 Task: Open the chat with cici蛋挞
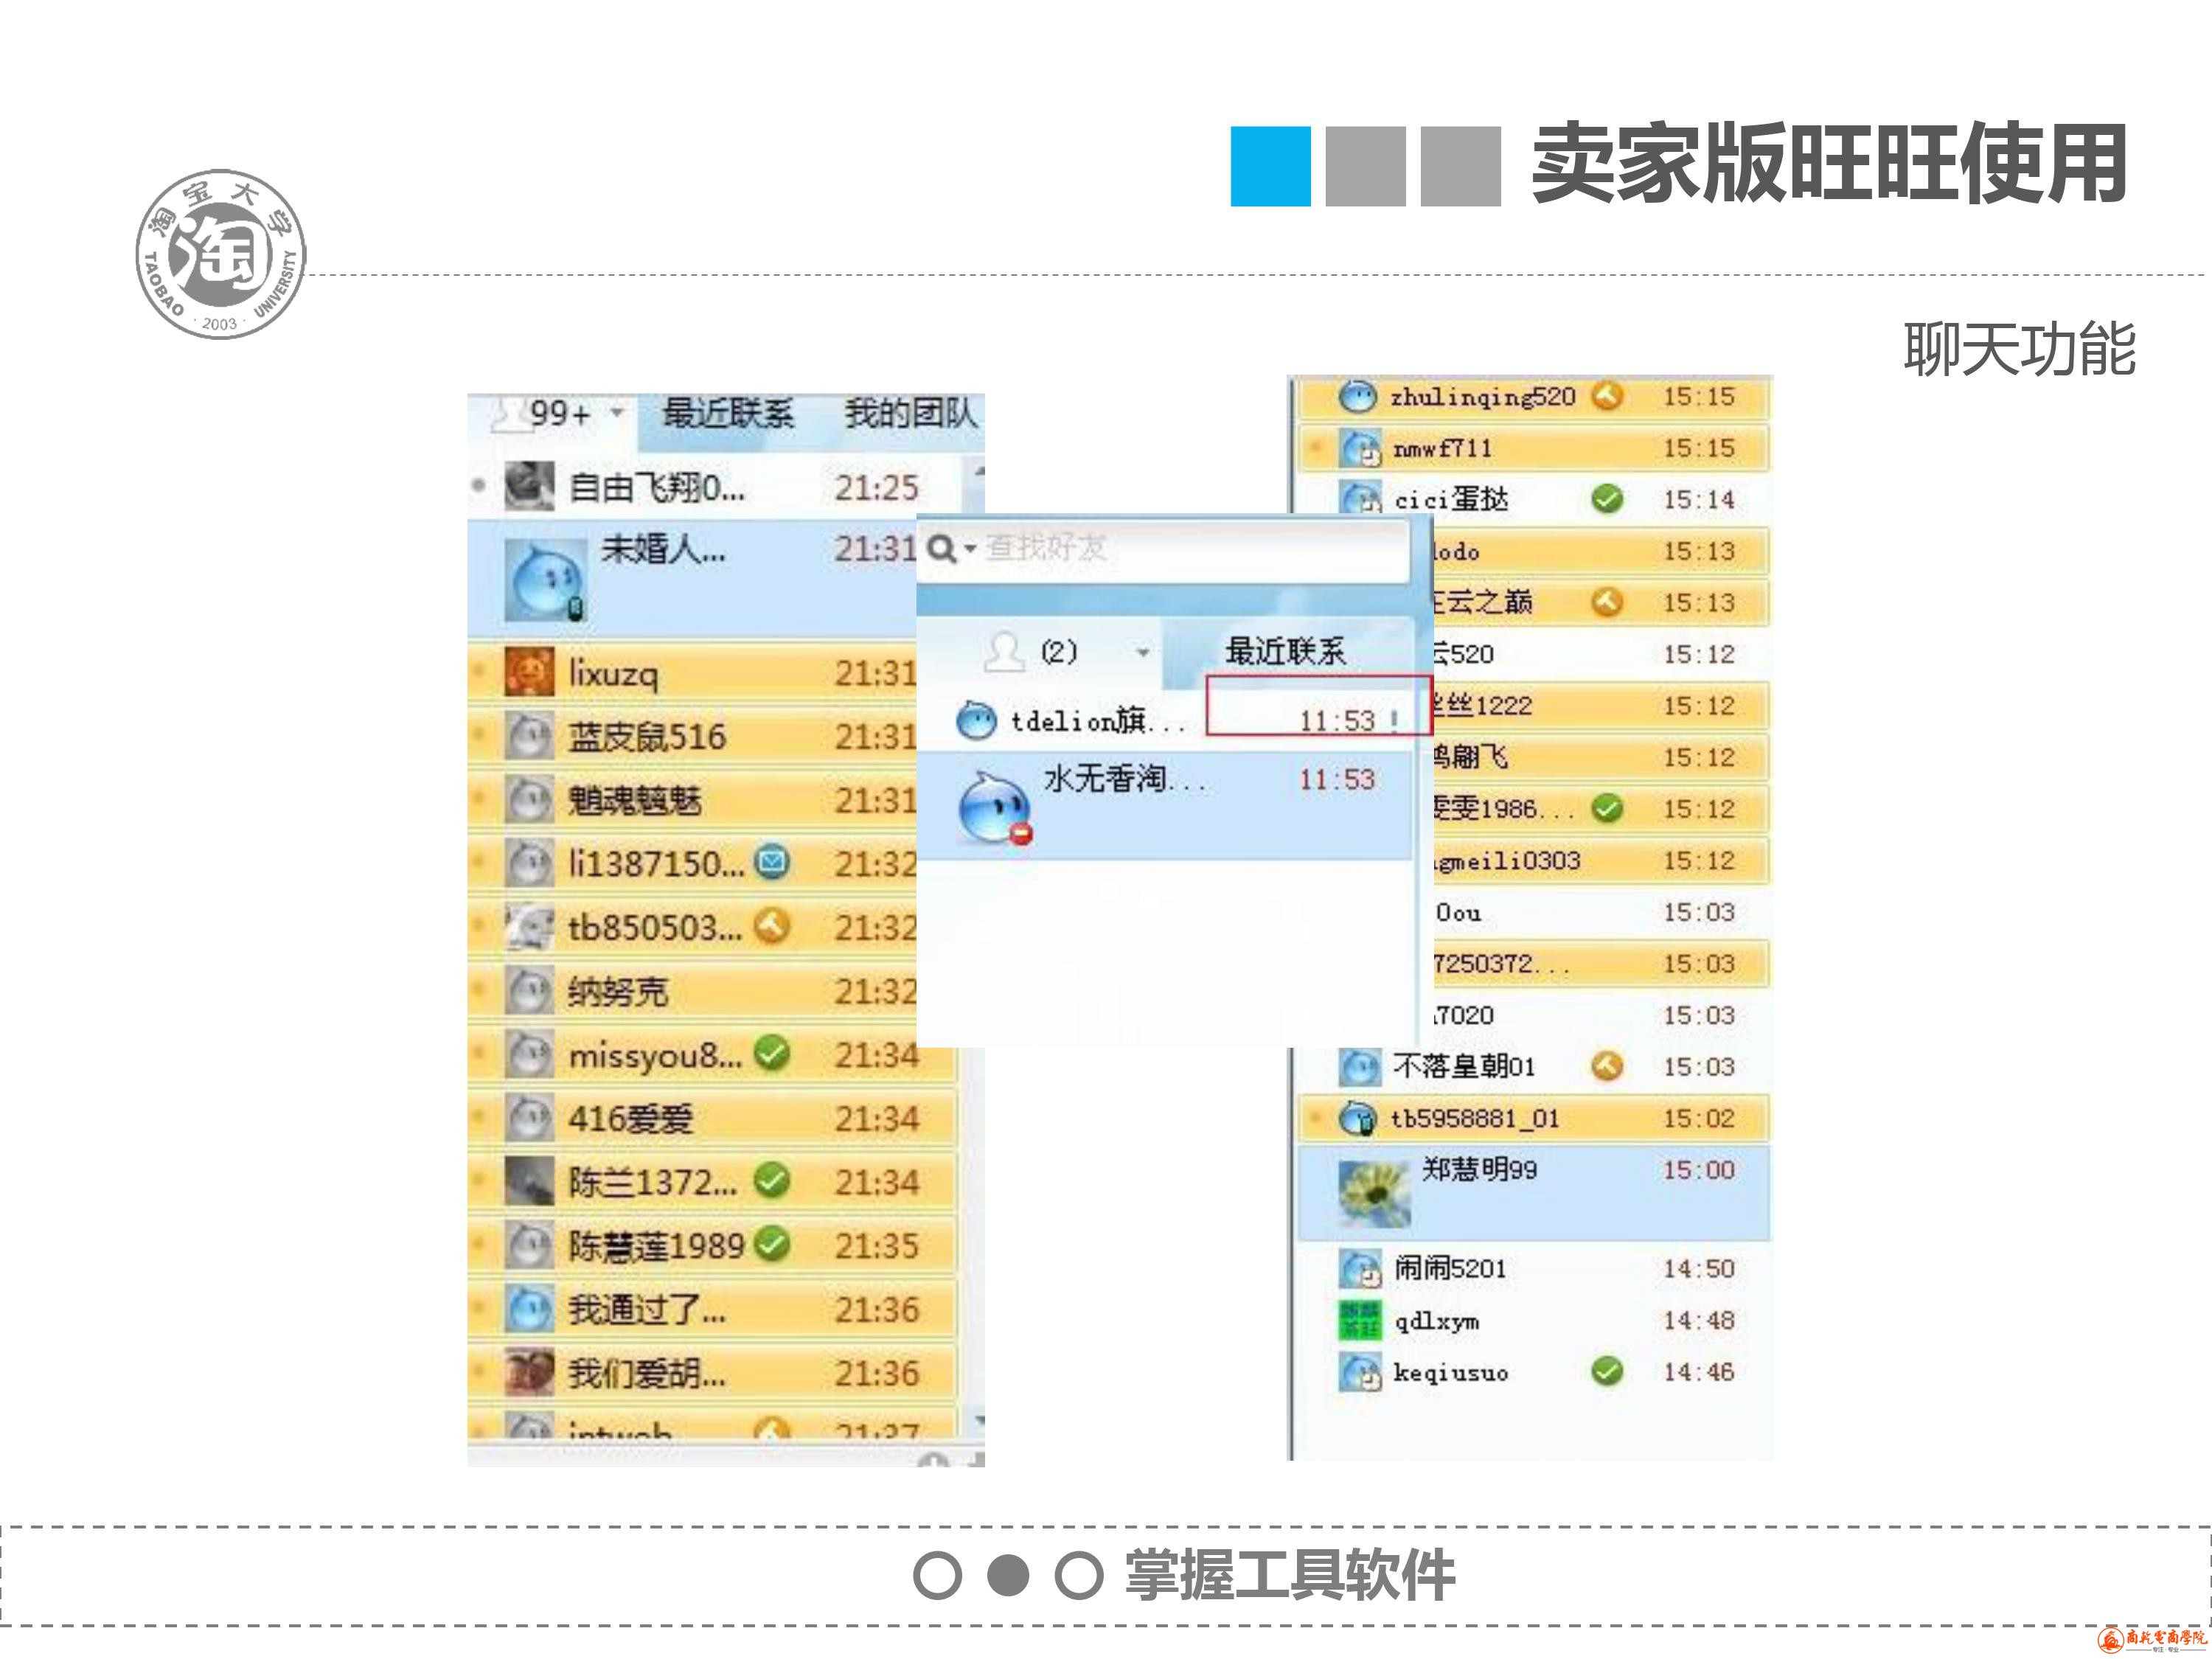1533,499
